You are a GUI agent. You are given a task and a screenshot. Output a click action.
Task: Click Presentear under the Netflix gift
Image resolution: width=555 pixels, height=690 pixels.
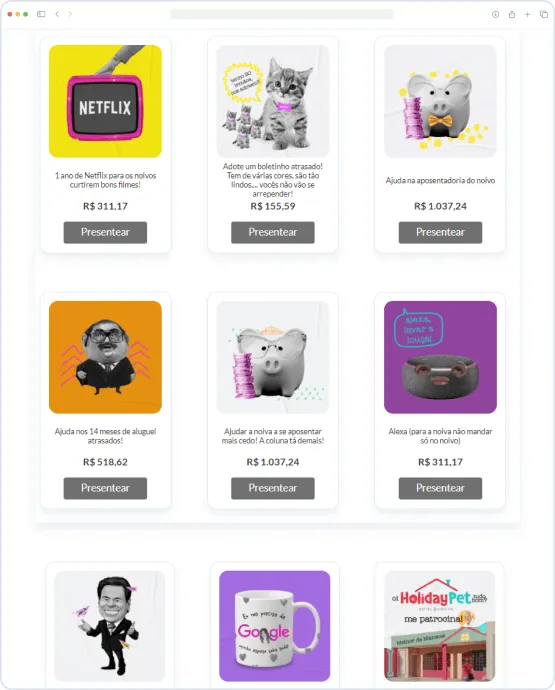click(105, 232)
